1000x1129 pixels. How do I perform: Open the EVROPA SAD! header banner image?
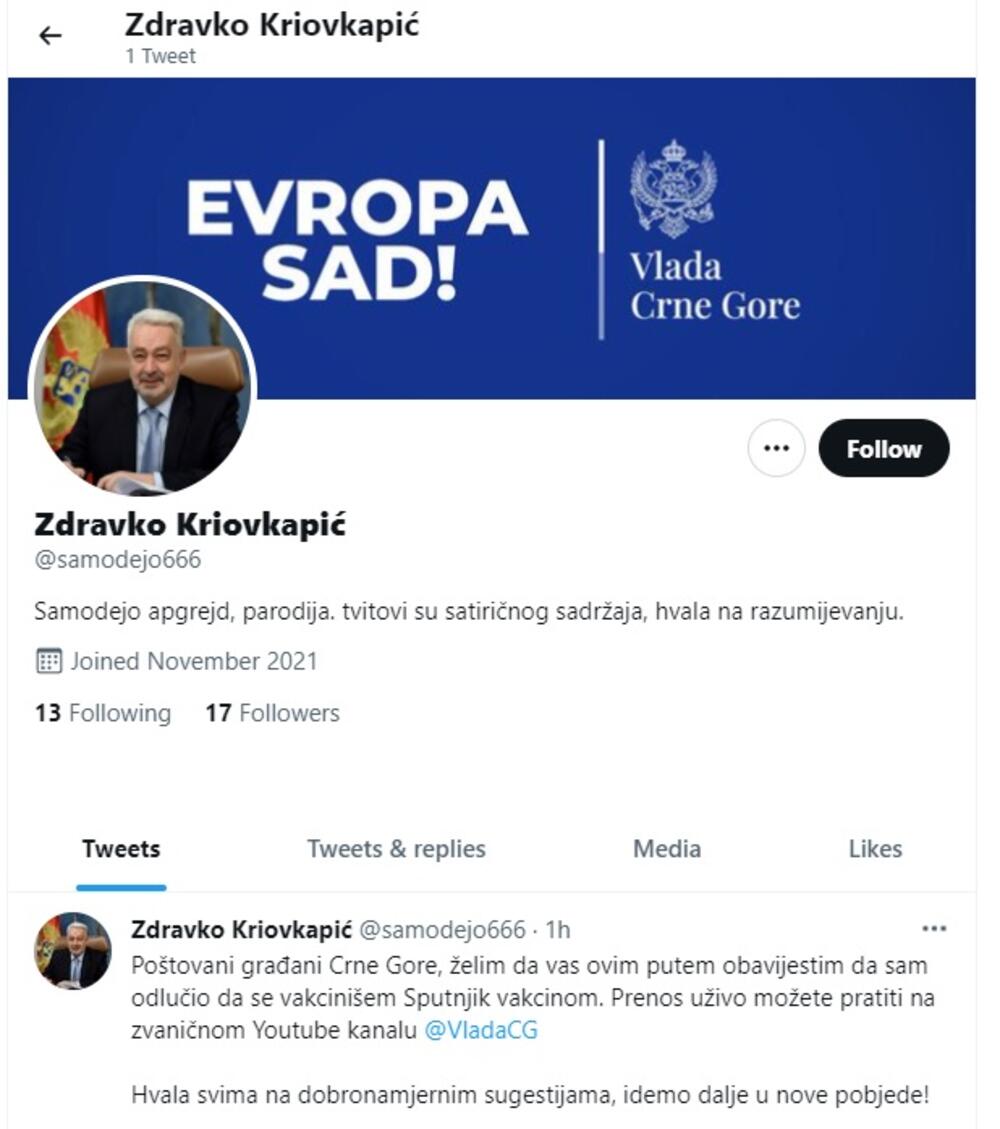coord(492,238)
